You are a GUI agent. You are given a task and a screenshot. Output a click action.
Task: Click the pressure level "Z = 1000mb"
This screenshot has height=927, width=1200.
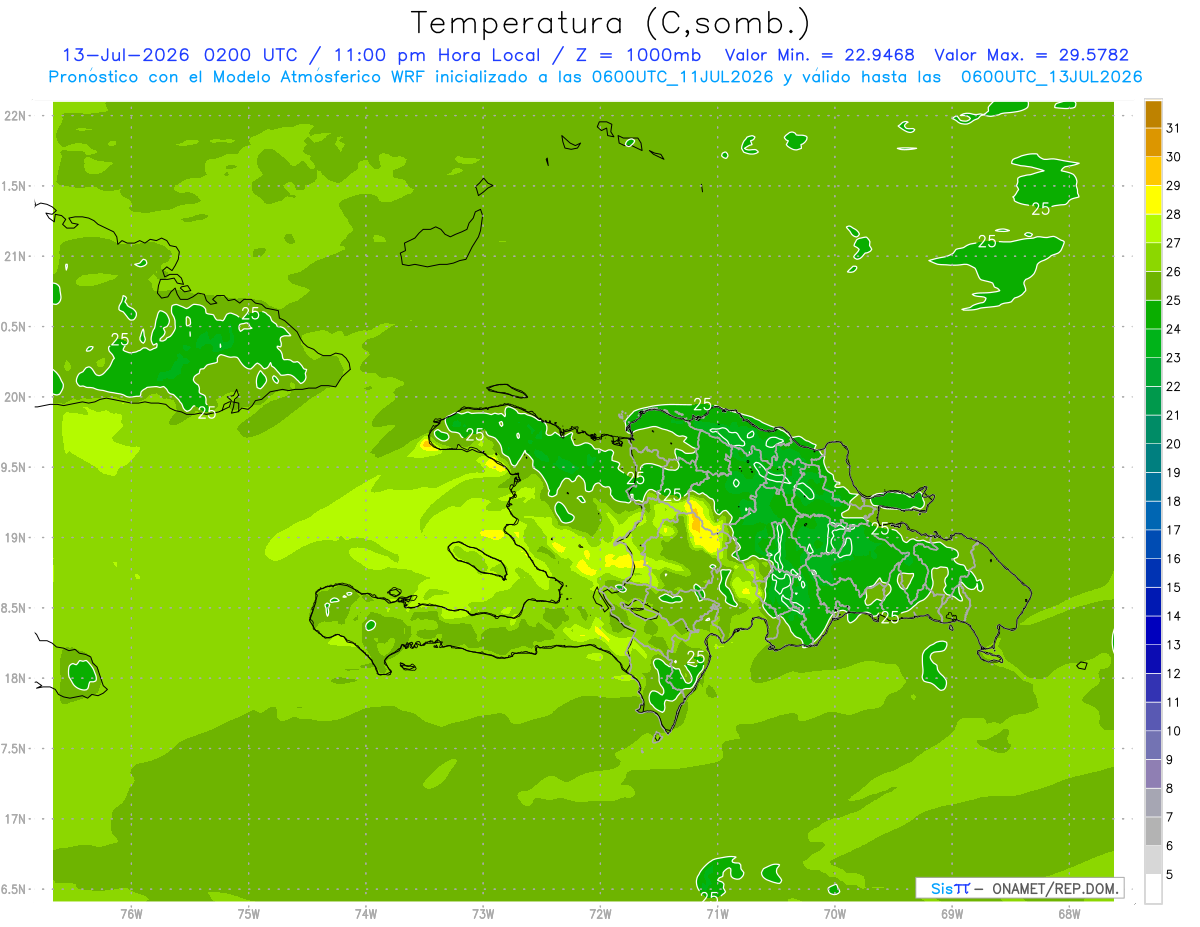(634, 55)
